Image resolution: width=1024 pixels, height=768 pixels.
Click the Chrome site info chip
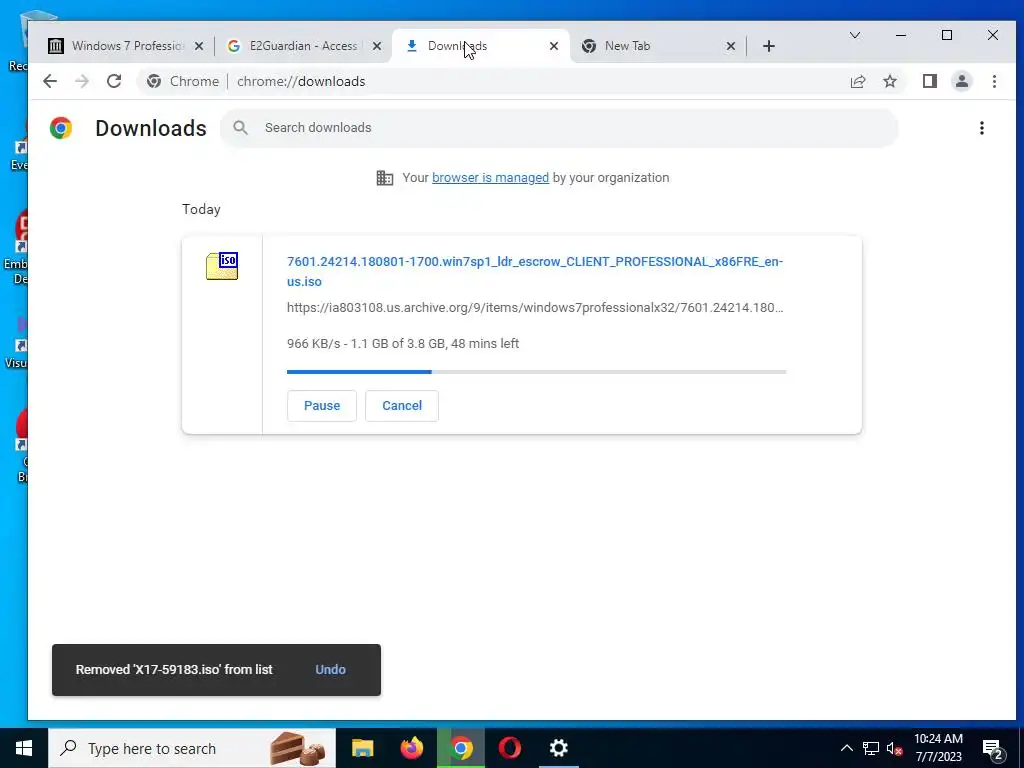(183, 81)
